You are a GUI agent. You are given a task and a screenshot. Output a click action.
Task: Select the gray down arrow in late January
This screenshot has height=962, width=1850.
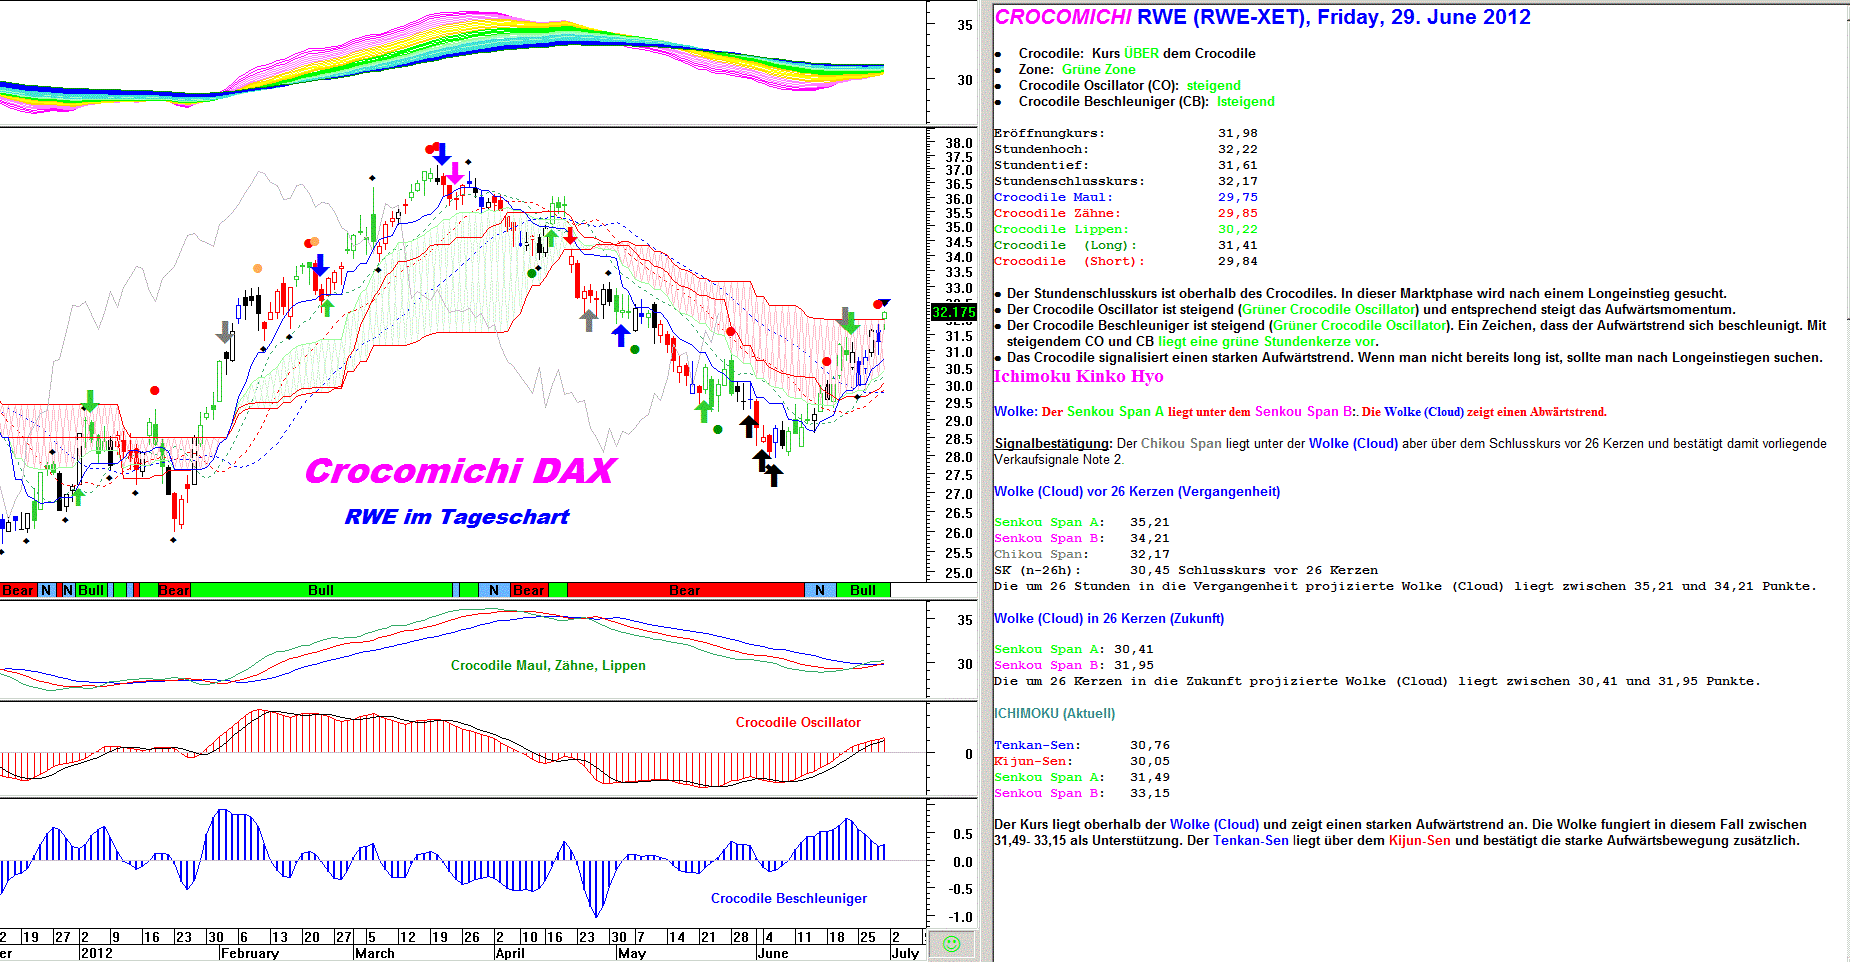[x=225, y=332]
